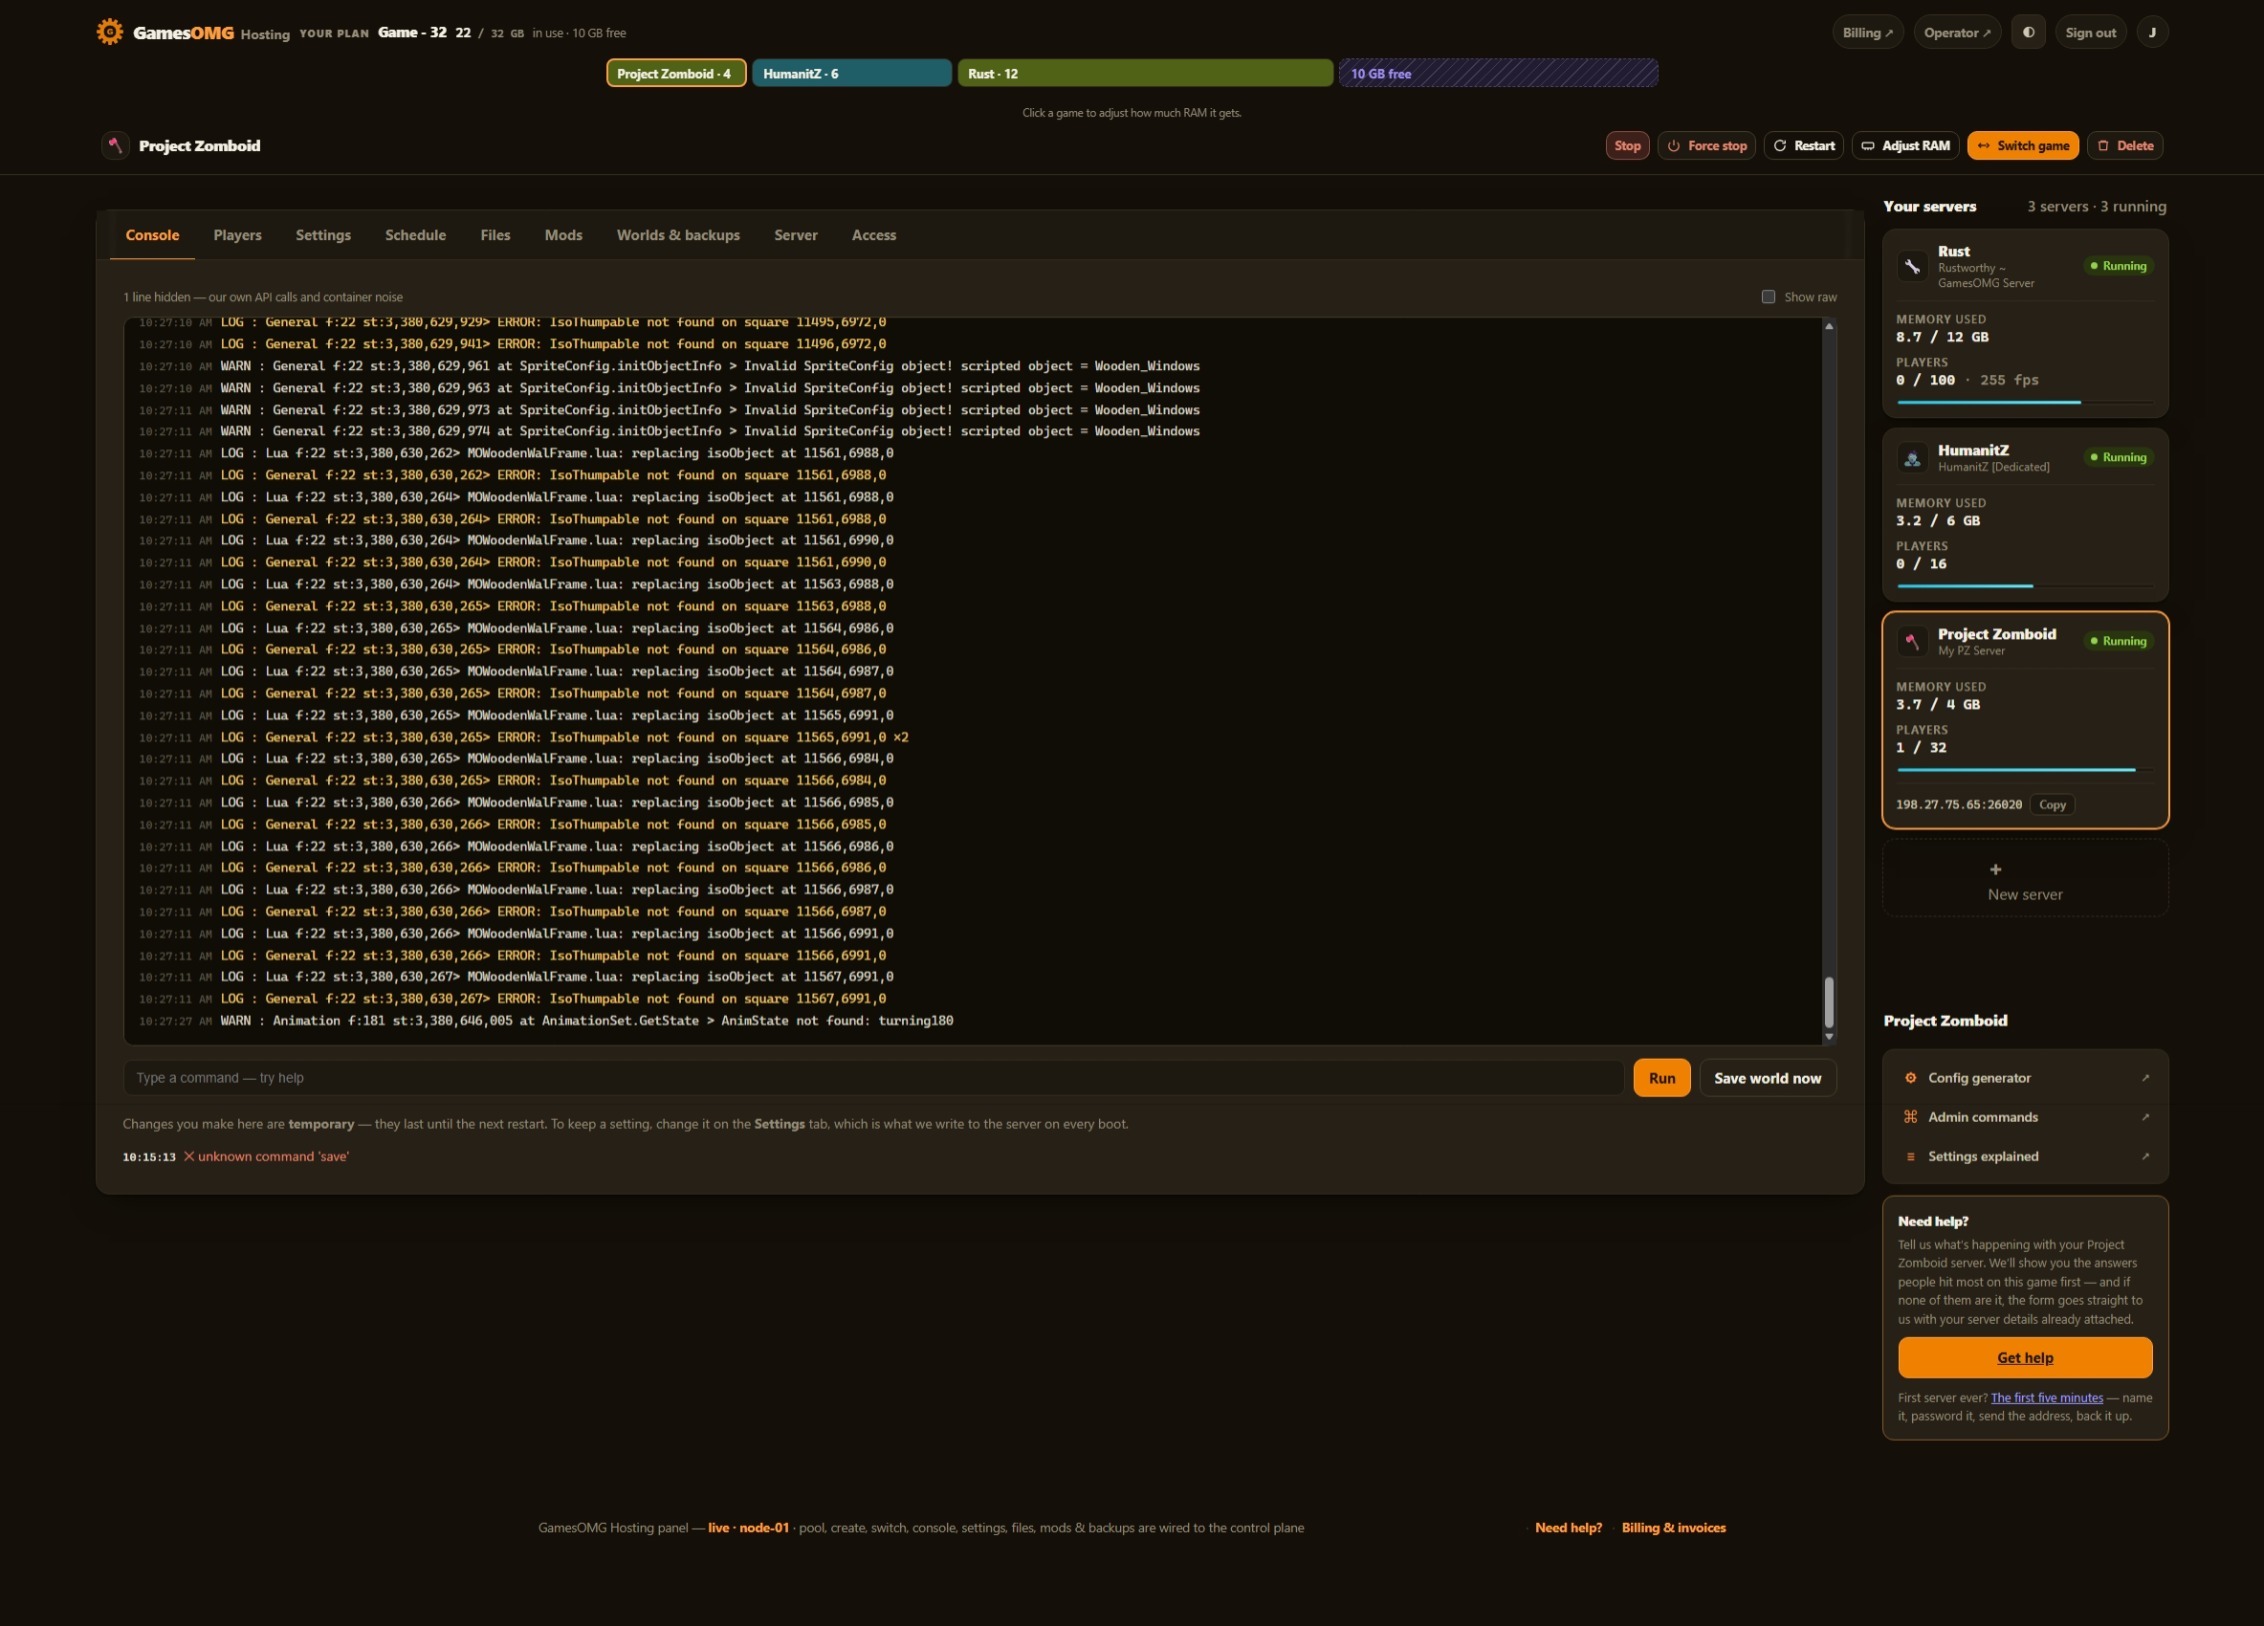
Task: Click footer Billing & invoices link
Action: pos(1673,1528)
